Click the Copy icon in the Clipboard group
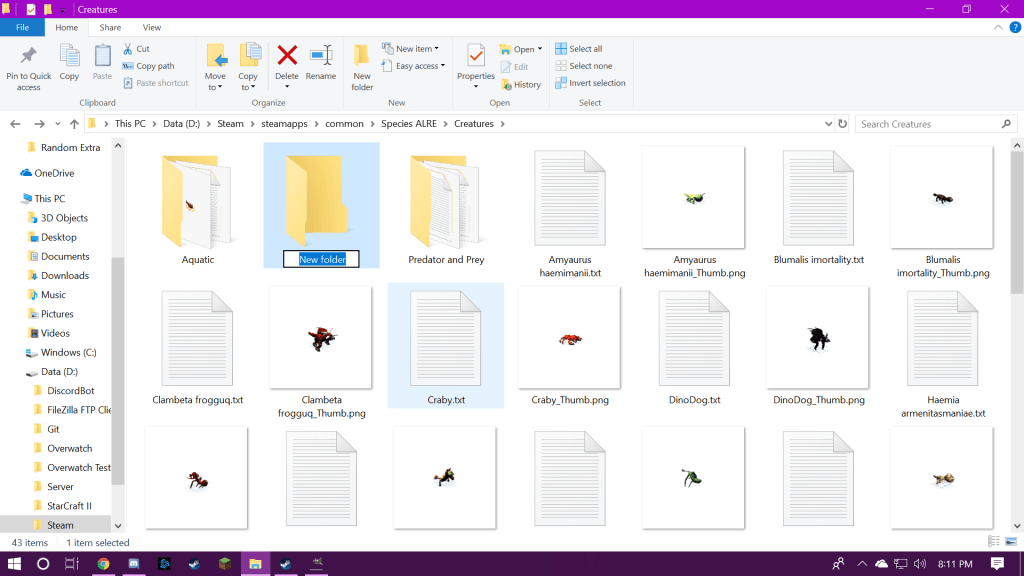1024x576 pixels. (x=69, y=56)
